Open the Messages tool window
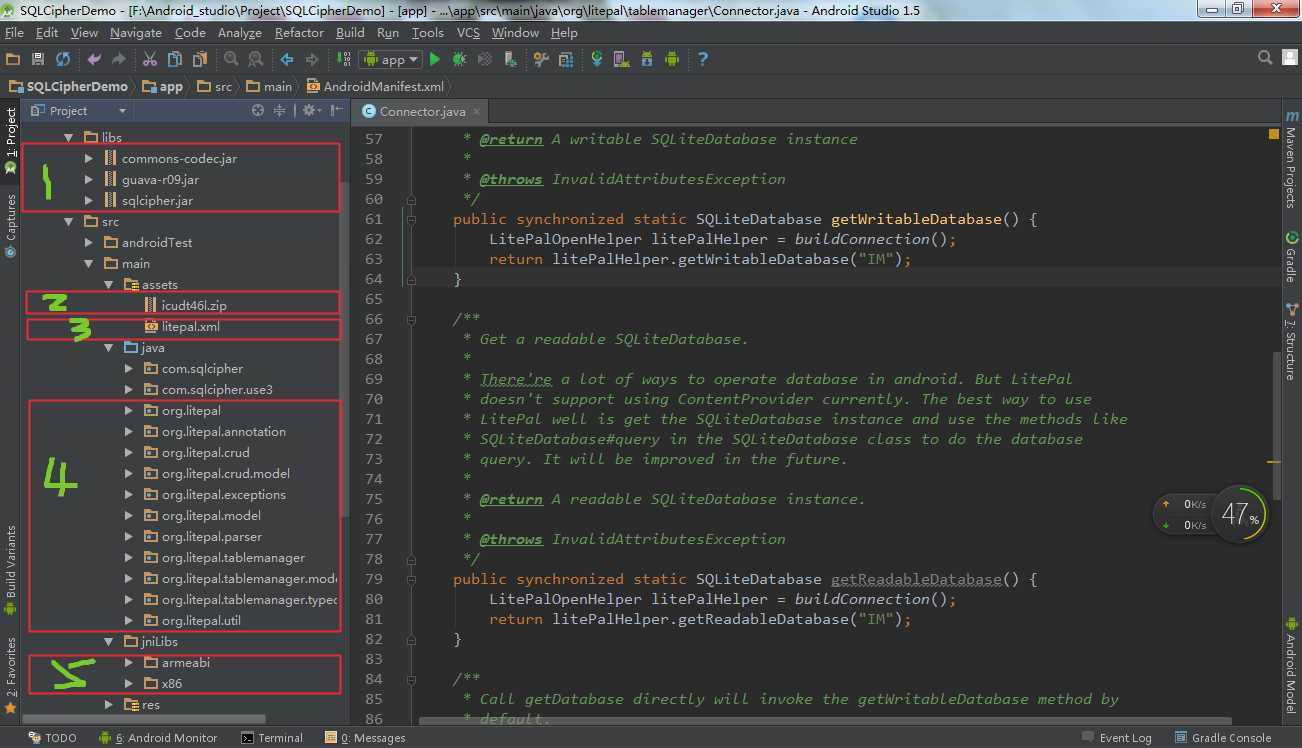1302x748 pixels. coord(366,738)
